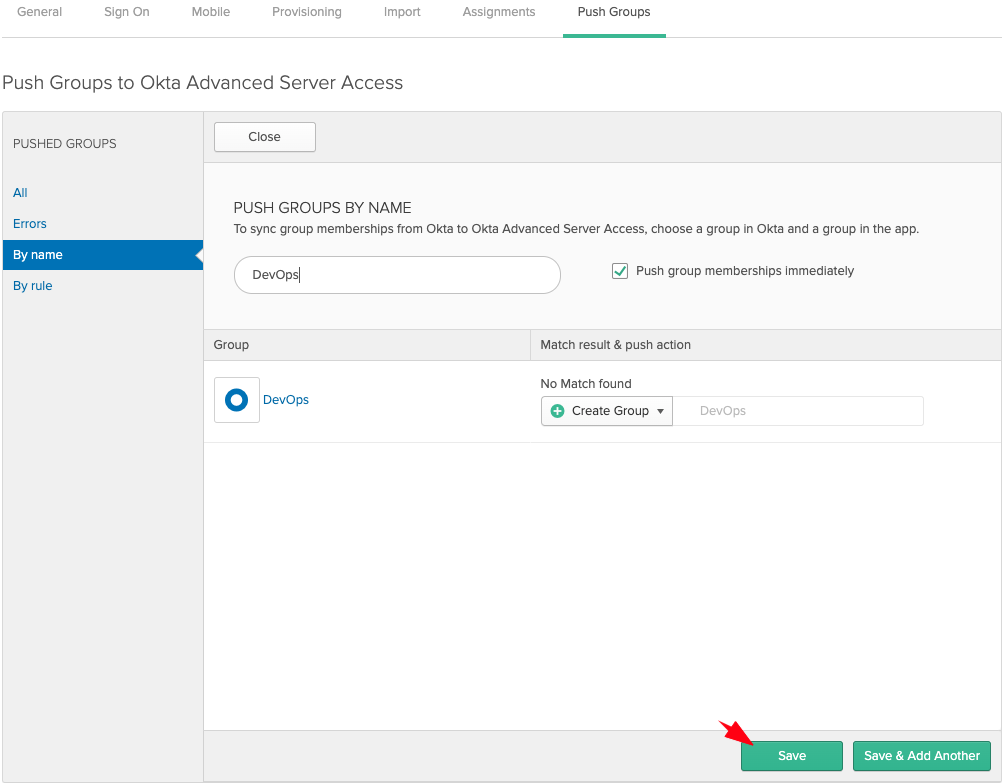Switch to the Provisioning tab
Viewport: 1006px width, 783px height.
coord(306,12)
